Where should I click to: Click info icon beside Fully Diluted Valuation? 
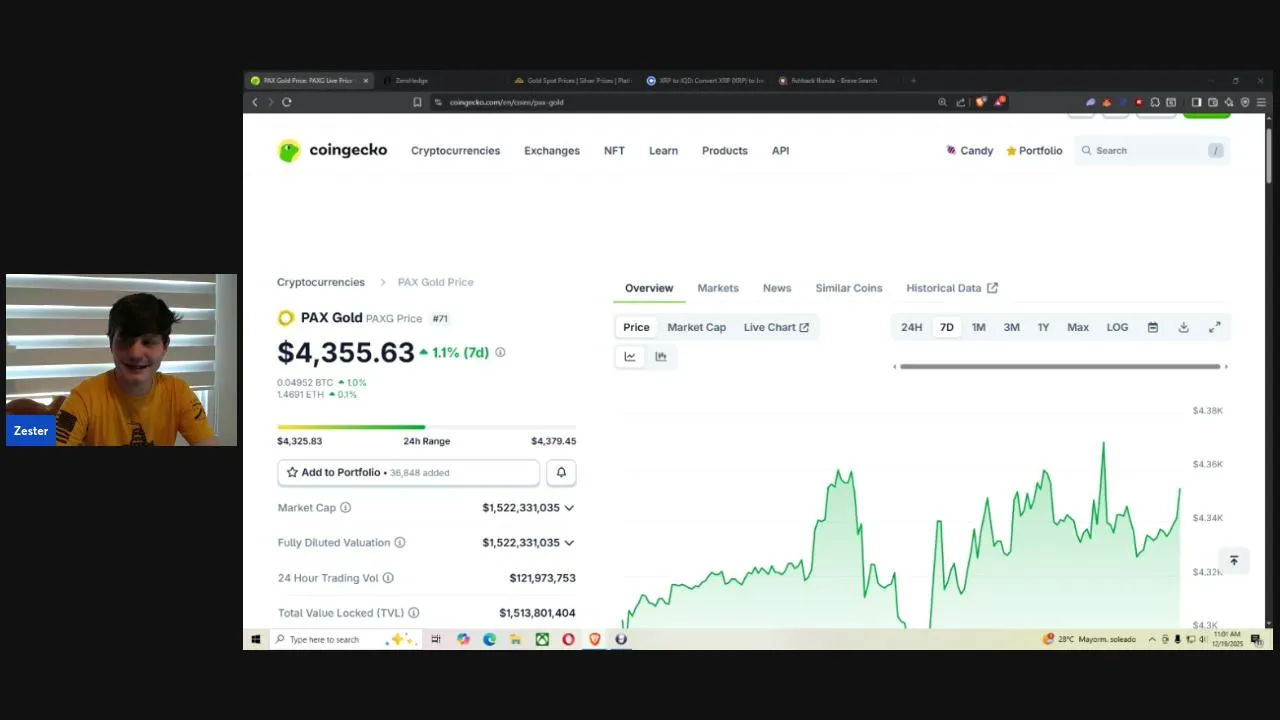(x=399, y=543)
